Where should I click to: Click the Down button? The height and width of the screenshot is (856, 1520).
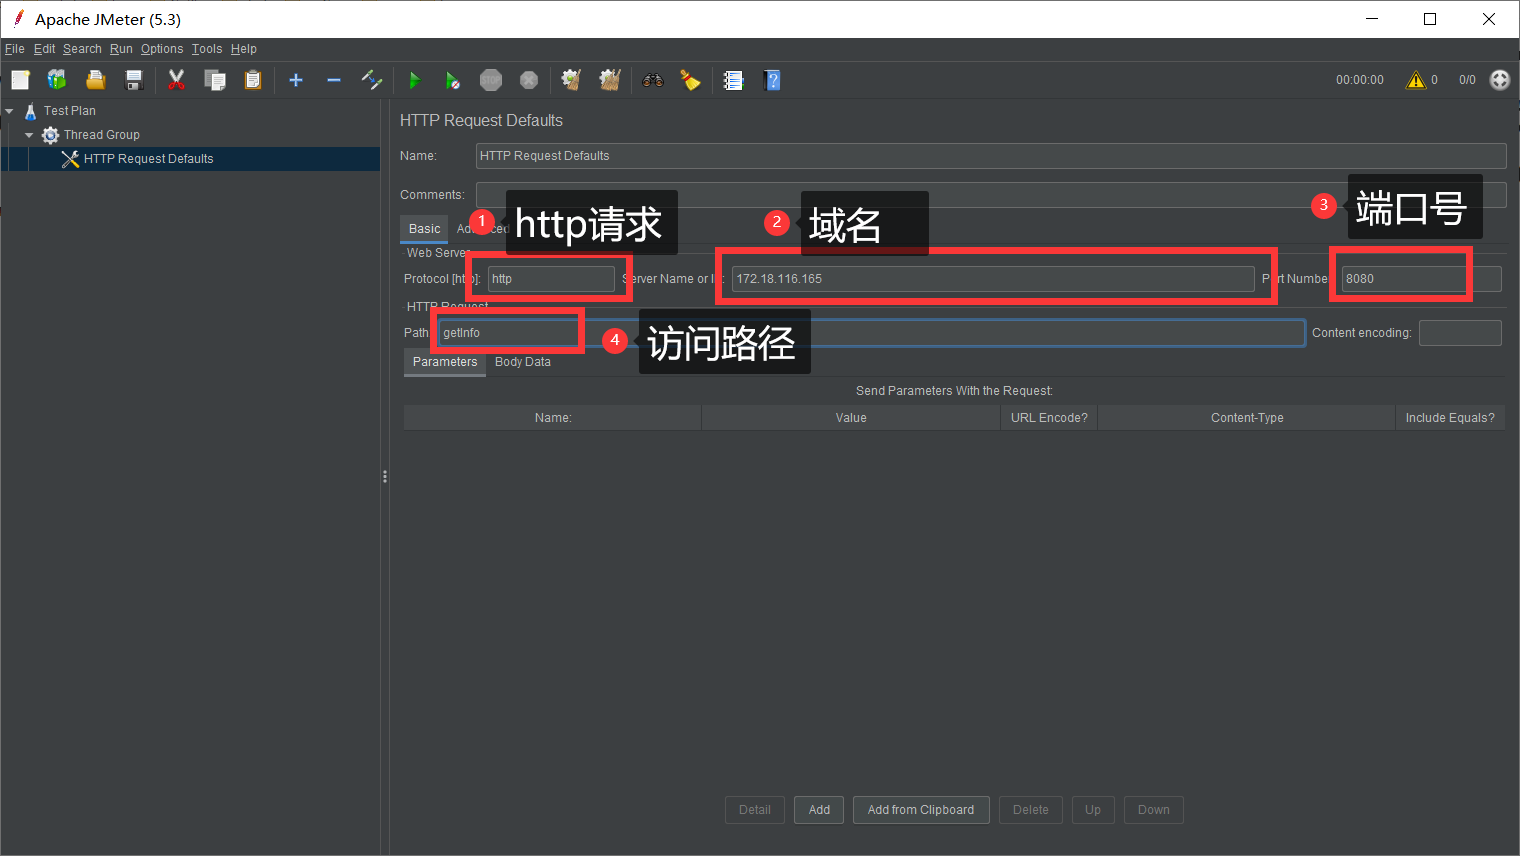coord(1154,810)
